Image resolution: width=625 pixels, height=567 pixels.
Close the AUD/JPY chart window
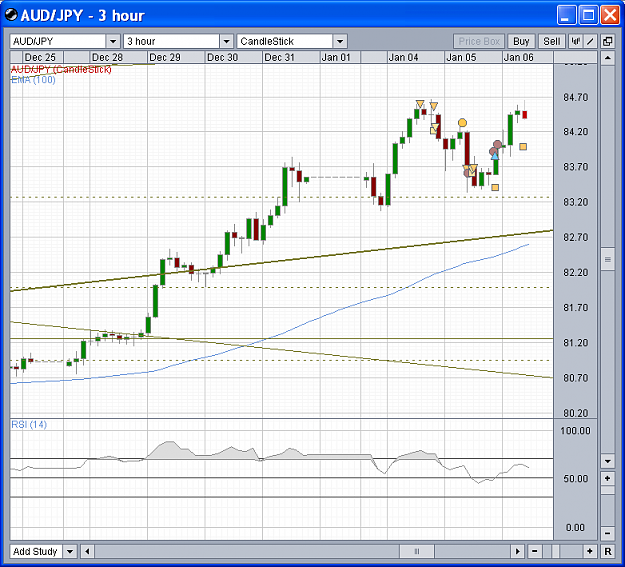(610, 15)
